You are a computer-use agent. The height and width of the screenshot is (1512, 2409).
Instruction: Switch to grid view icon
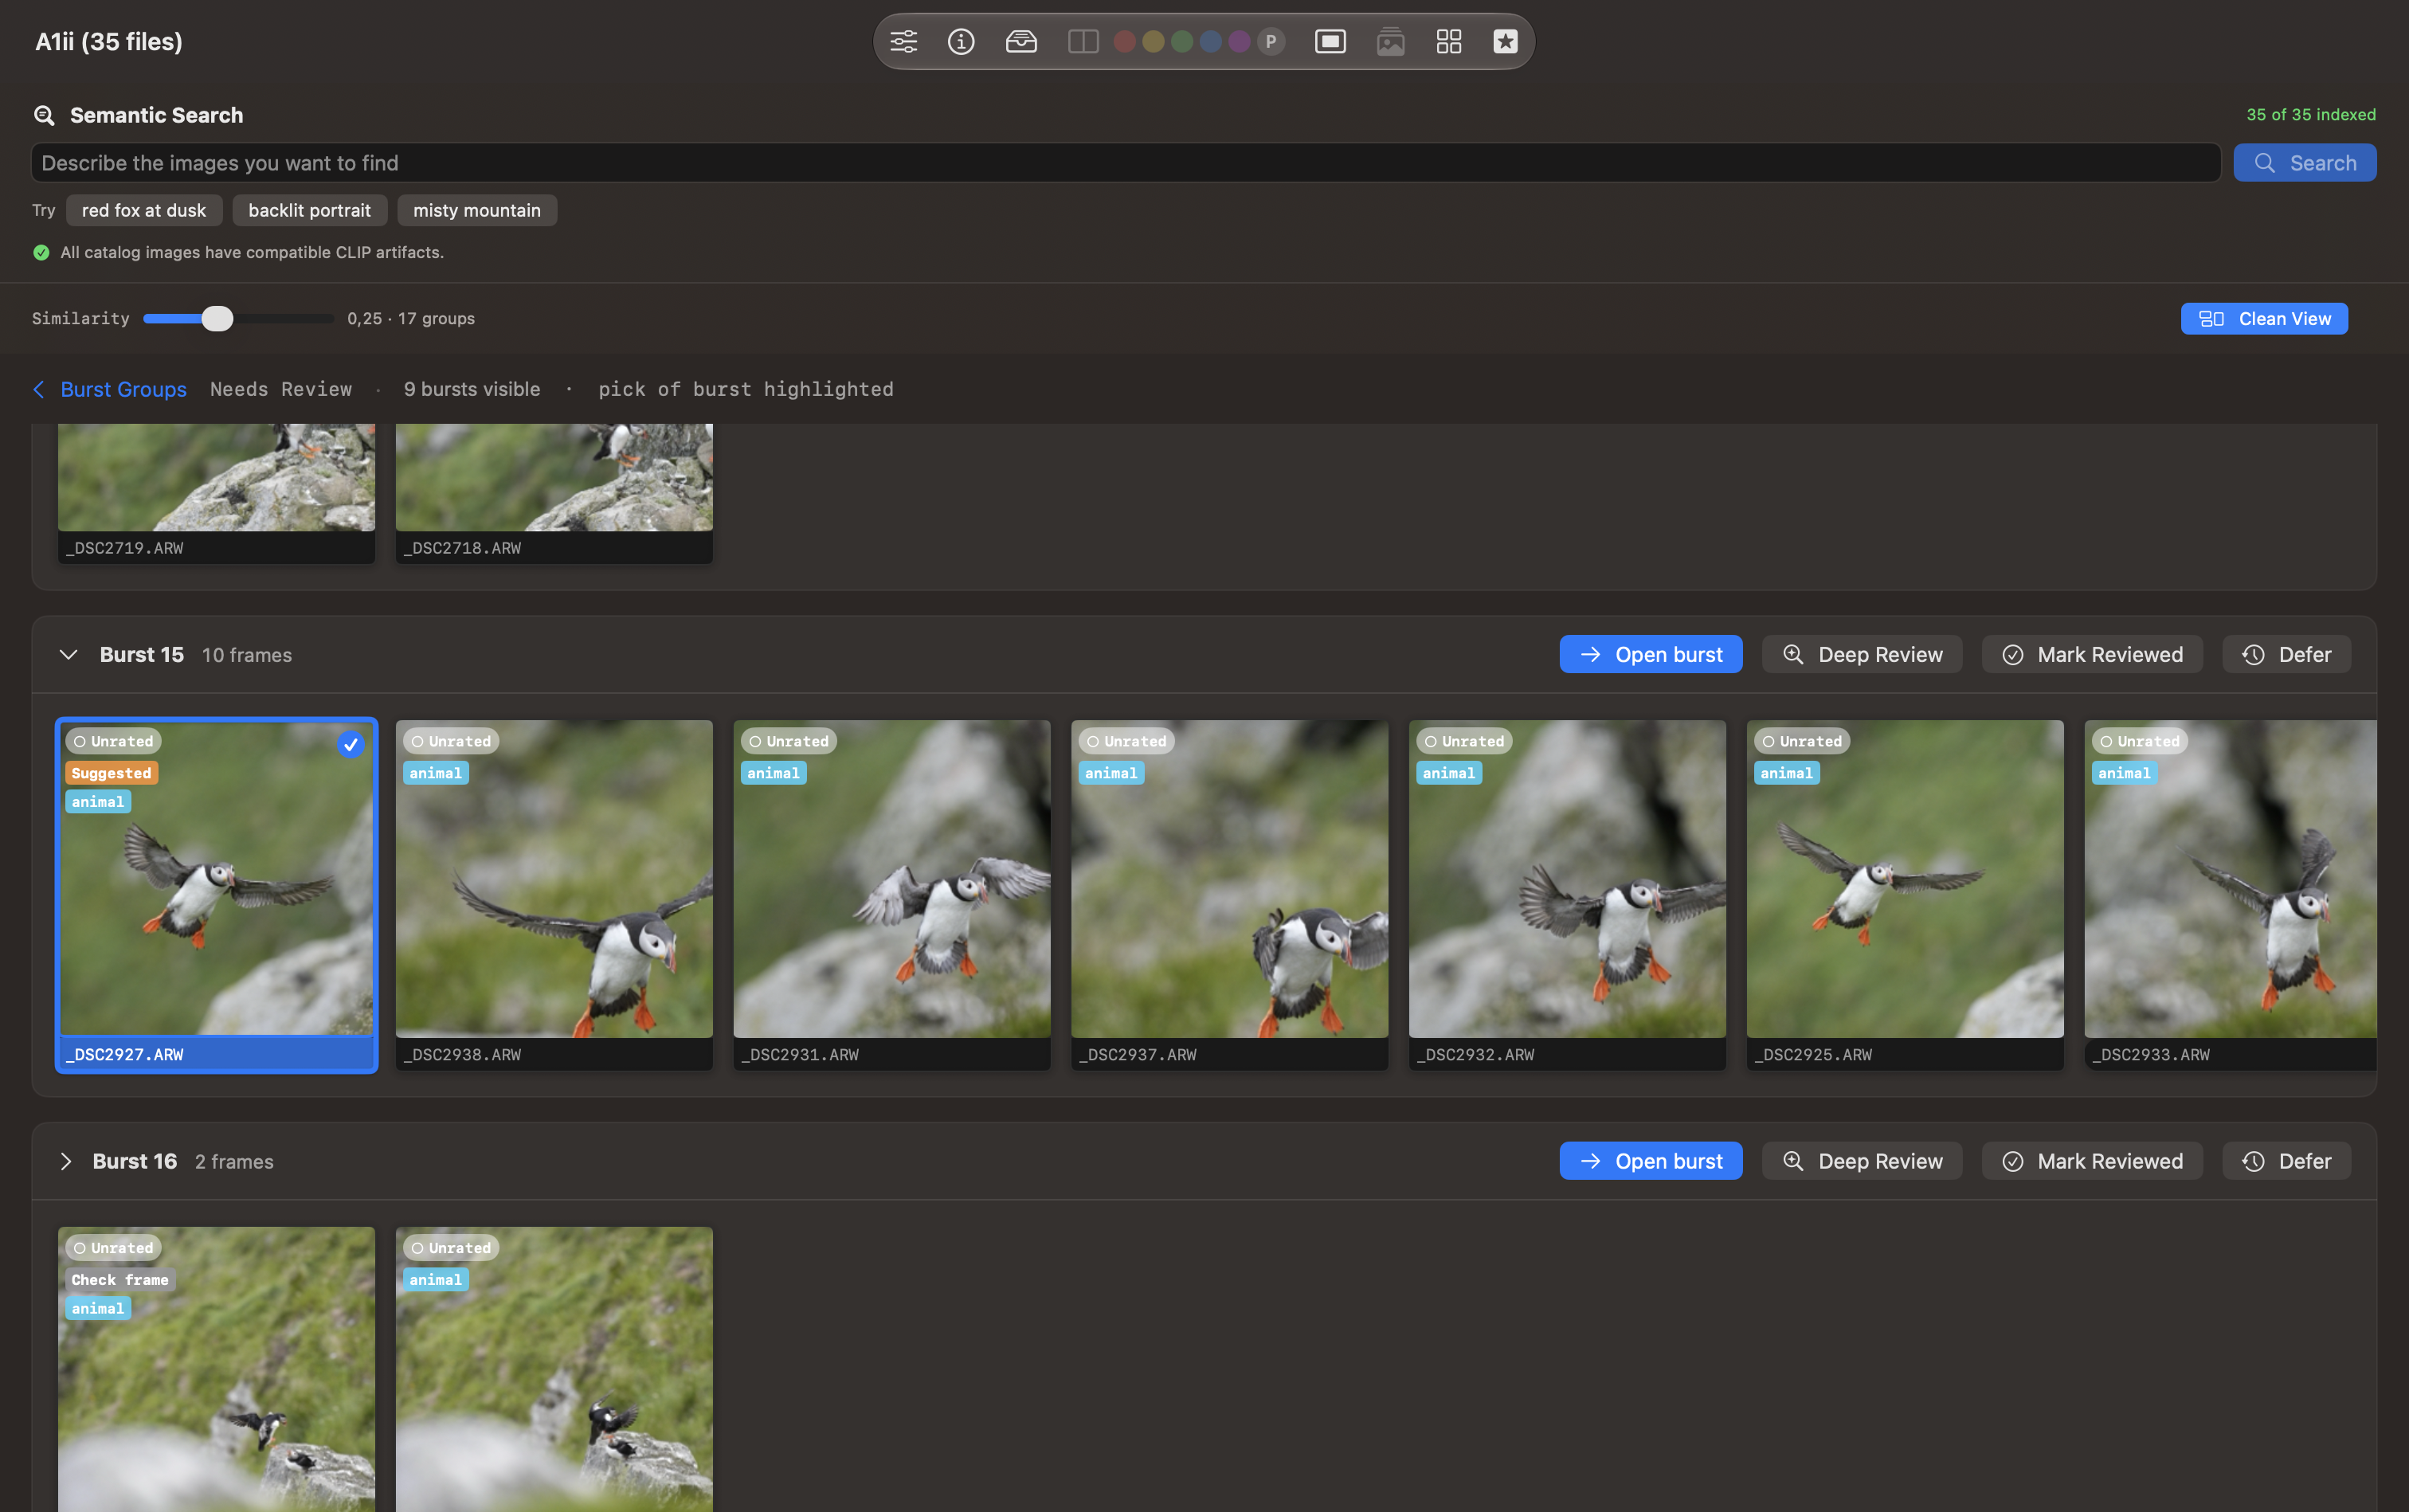pyautogui.click(x=1449, y=41)
